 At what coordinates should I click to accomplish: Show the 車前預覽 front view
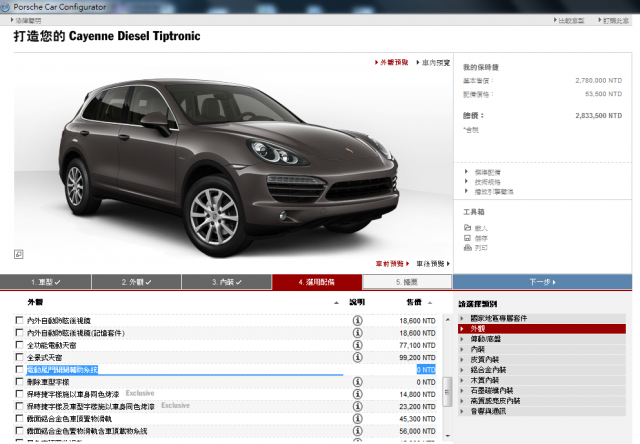tap(392, 264)
